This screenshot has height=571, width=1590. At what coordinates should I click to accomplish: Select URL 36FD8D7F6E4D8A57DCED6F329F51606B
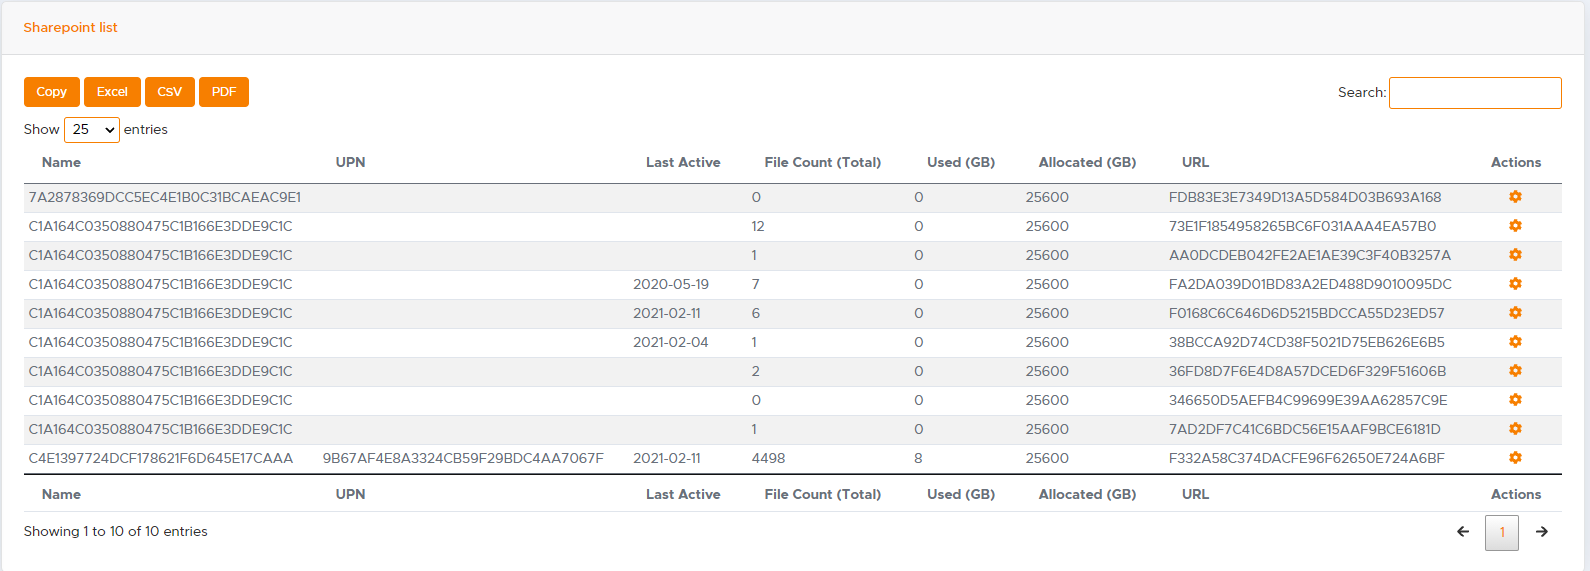1308,371
